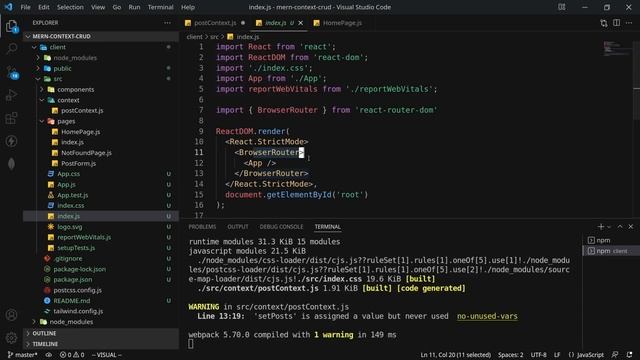Viewport: 640px width, 360px height.
Task: Open the View menu
Action: (98, 7)
